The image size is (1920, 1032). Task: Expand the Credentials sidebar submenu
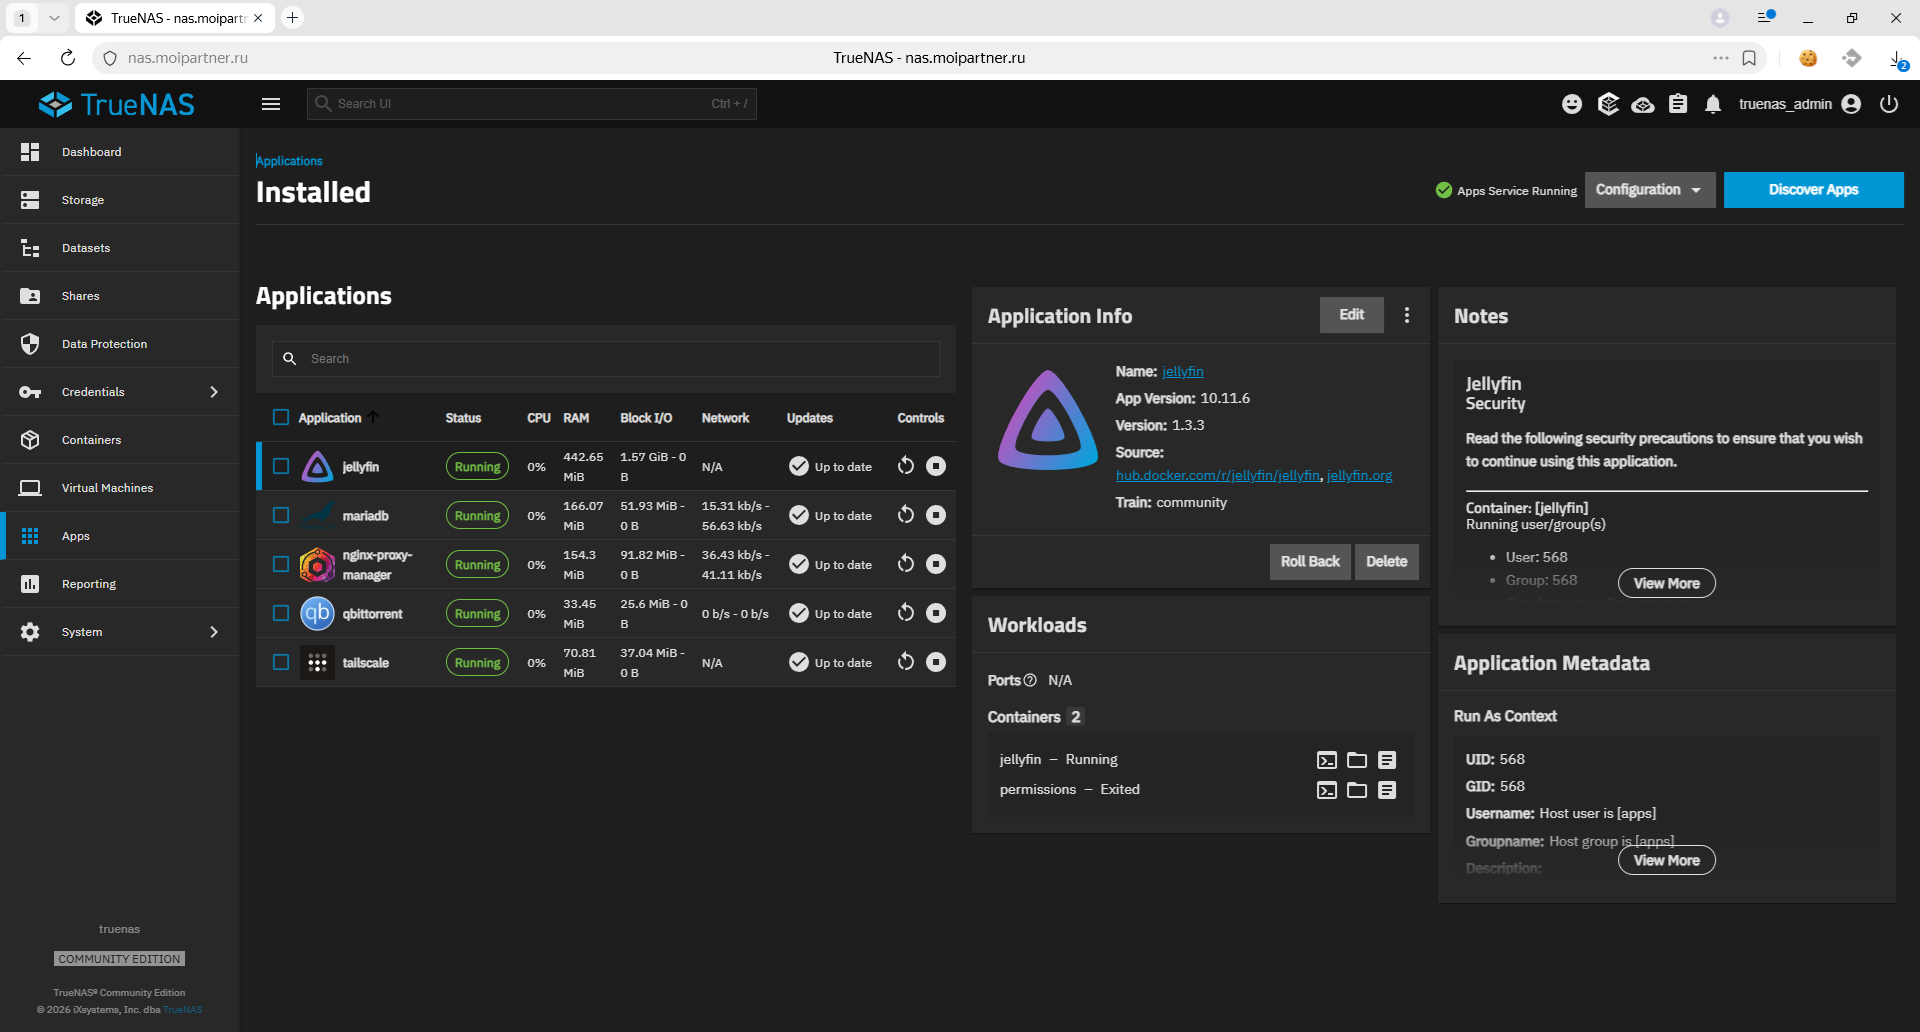click(213, 392)
